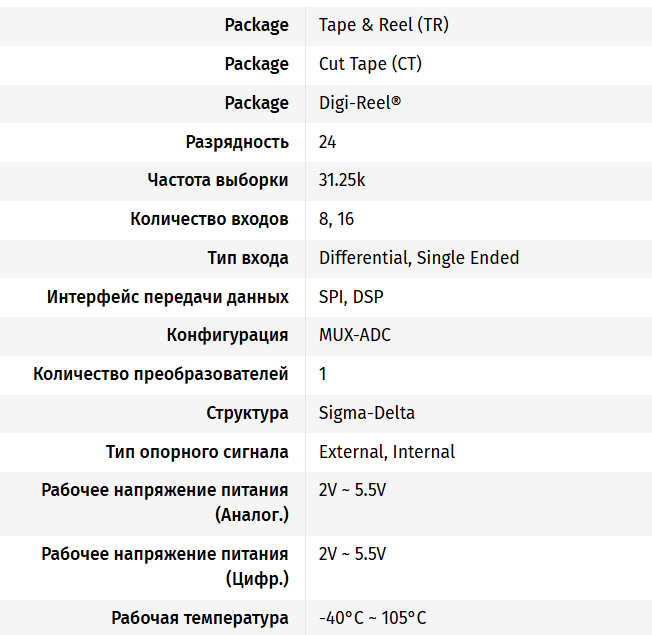Click the "Differential, Single Ended" value

[419, 258]
